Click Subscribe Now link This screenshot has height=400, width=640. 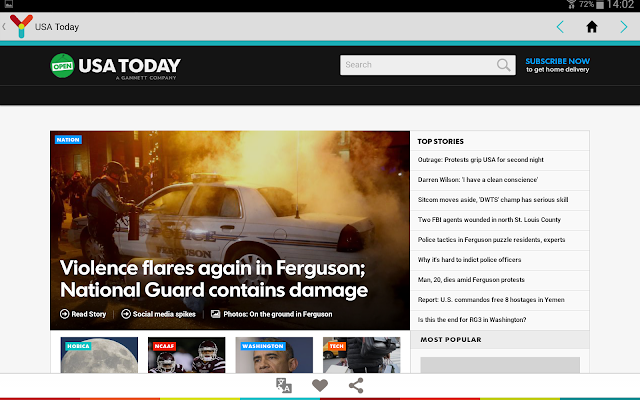pos(557,65)
